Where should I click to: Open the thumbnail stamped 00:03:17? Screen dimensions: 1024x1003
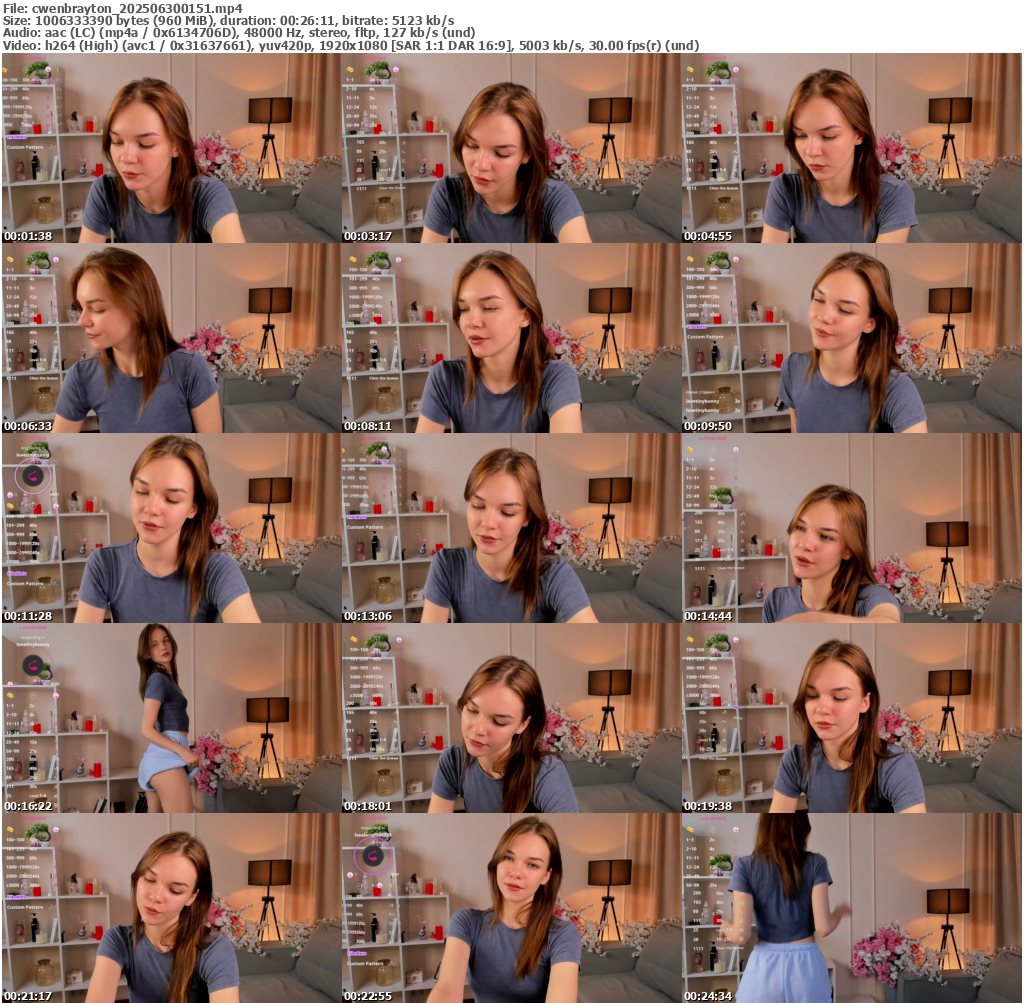pos(511,148)
